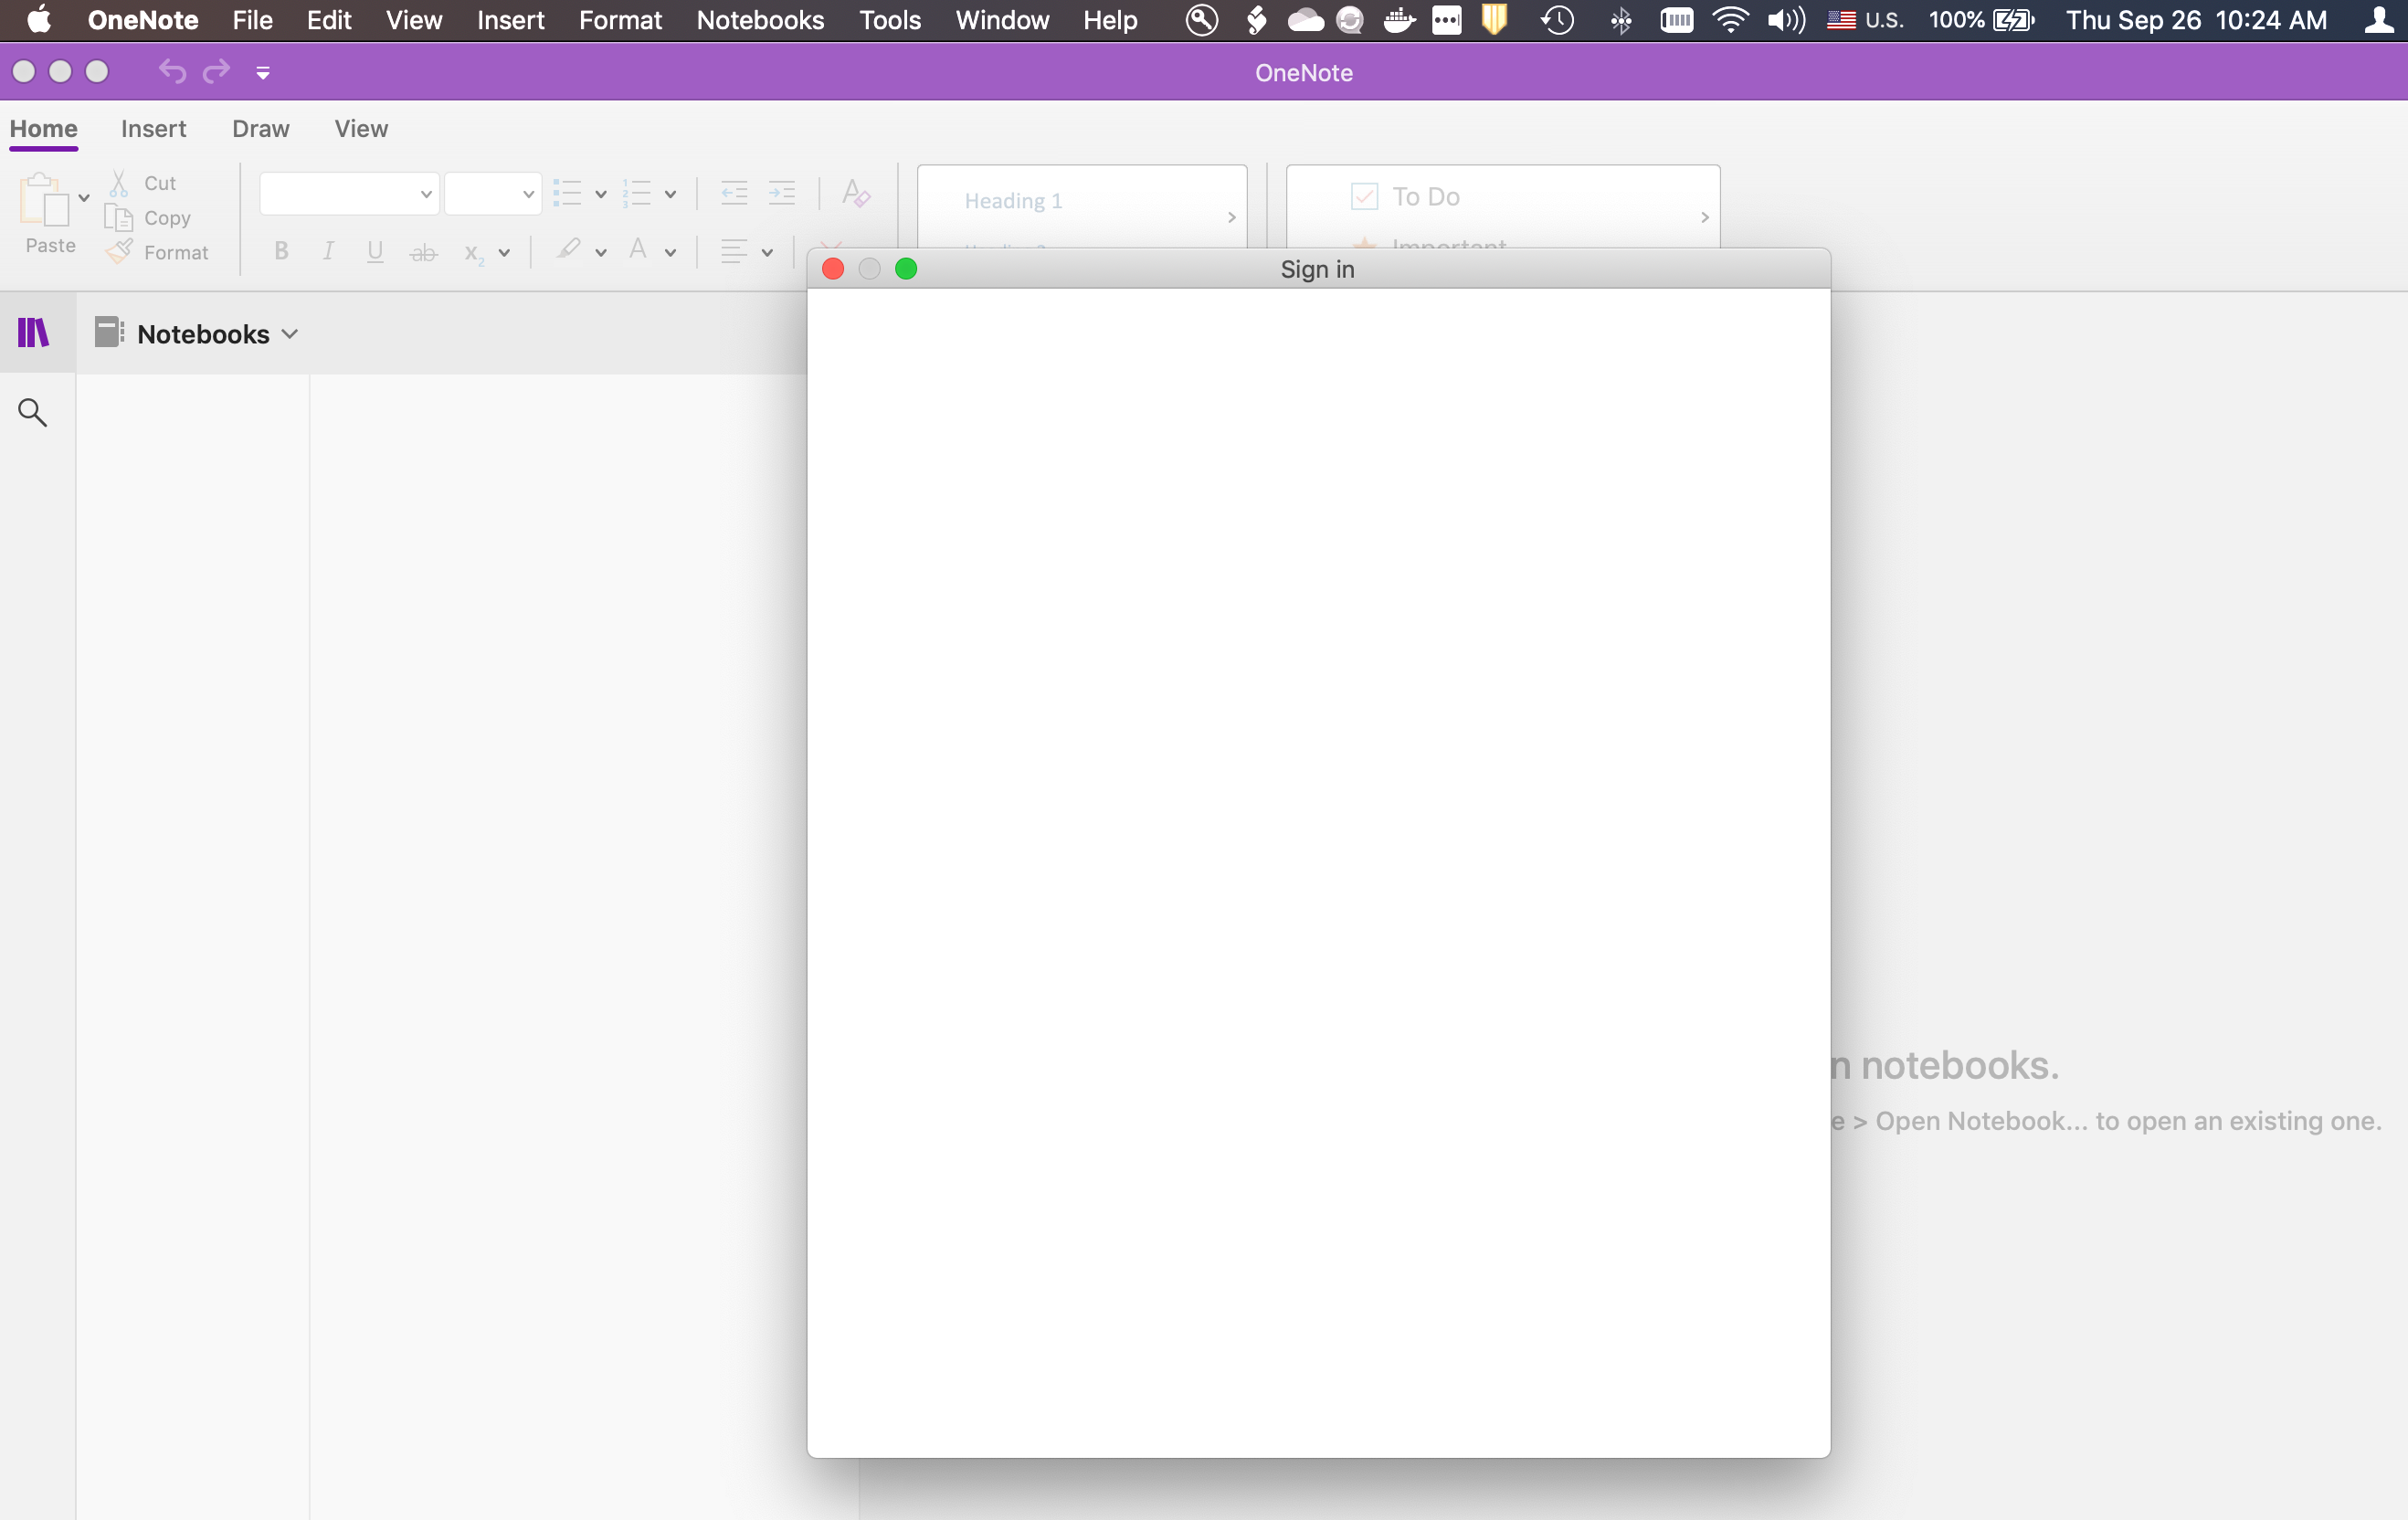Click the Undo arrow in title bar
Screen dimensions: 2408x1520
tap(172, 71)
